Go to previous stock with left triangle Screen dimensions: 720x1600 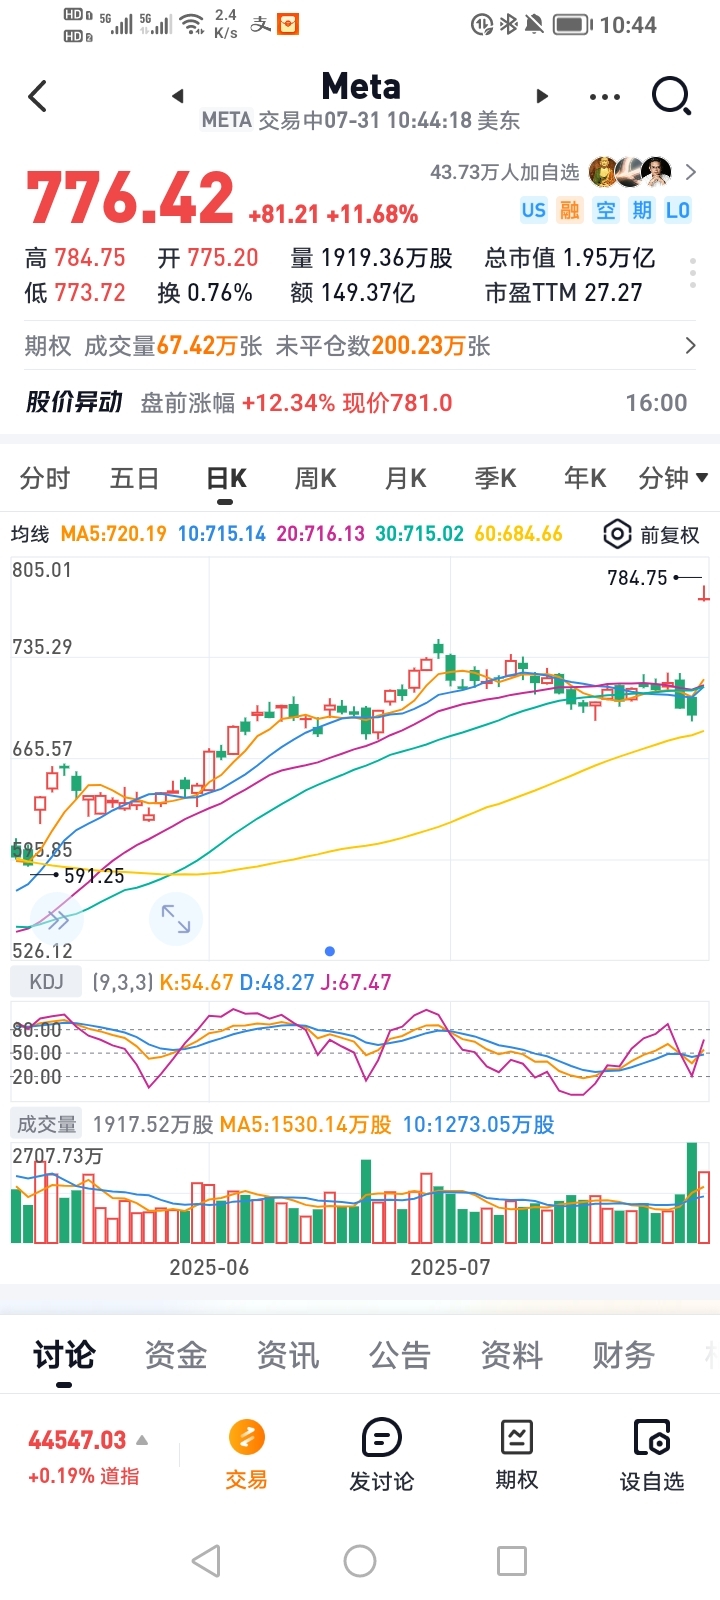(178, 96)
